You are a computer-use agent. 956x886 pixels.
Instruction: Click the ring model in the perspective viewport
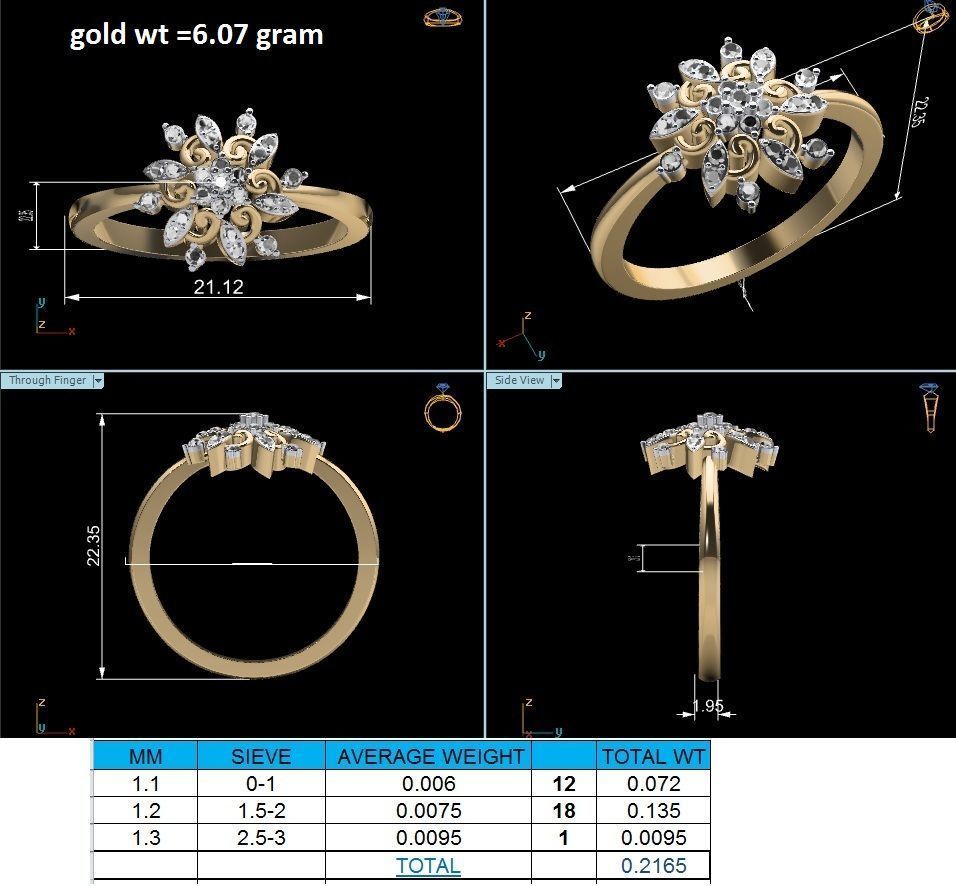pos(737,169)
